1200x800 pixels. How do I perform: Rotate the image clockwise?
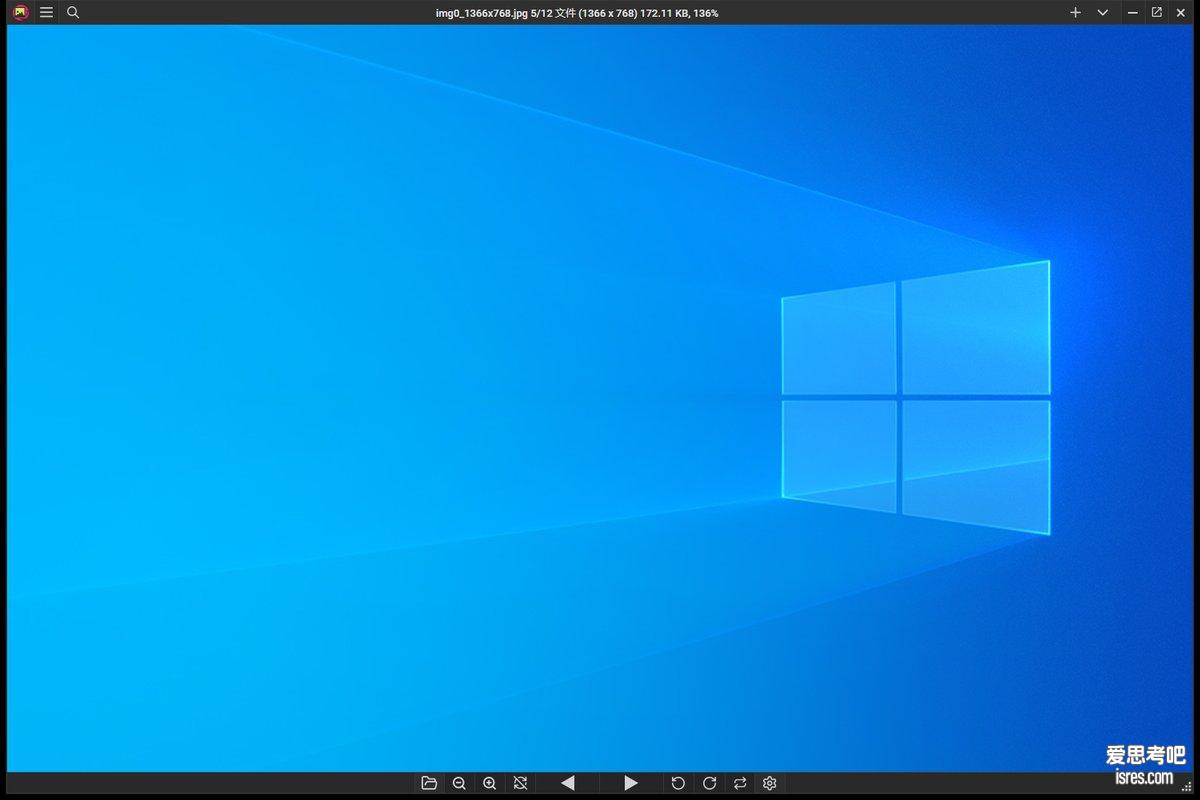[709, 783]
